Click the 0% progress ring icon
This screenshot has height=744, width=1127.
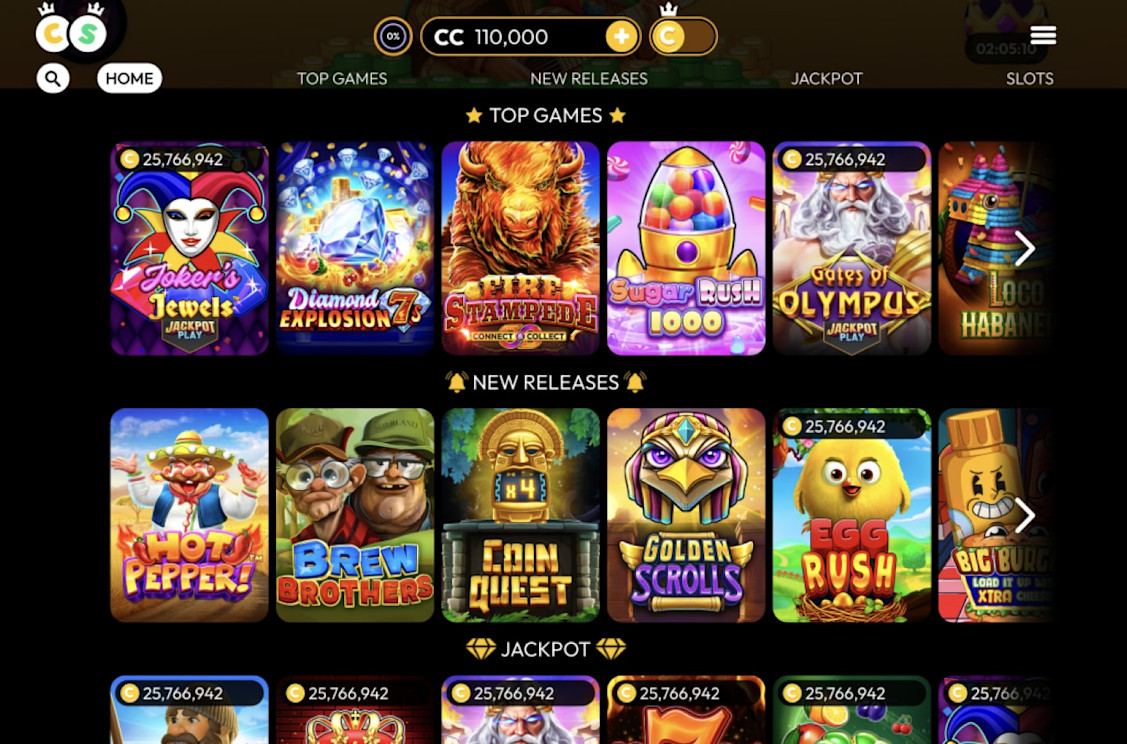[x=393, y=36]
